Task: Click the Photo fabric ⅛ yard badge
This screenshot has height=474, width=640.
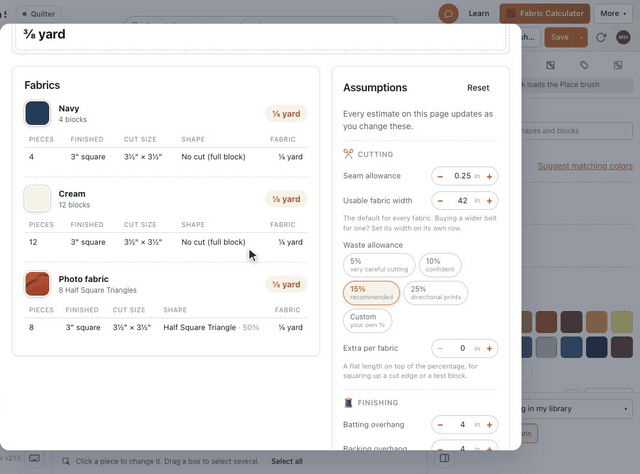Action: pyautogui.click(x=286, y=285)
